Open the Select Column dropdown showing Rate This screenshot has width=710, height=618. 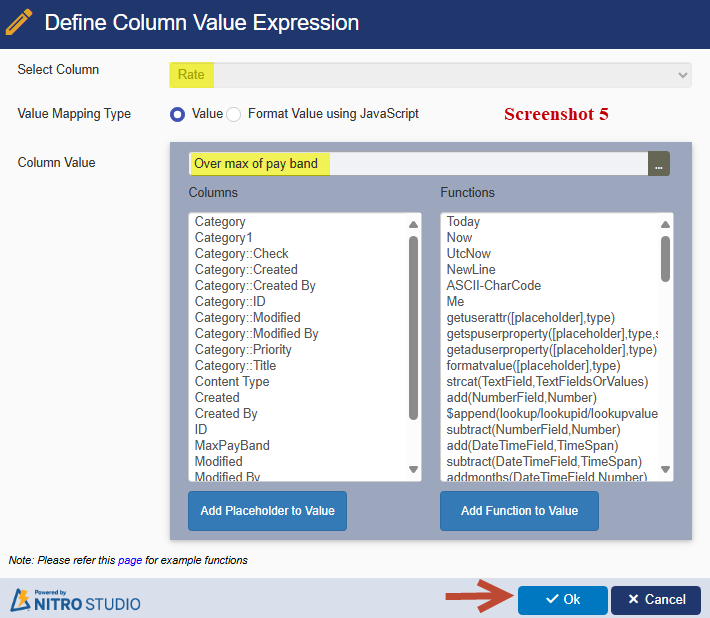click(x=430, y=75)
